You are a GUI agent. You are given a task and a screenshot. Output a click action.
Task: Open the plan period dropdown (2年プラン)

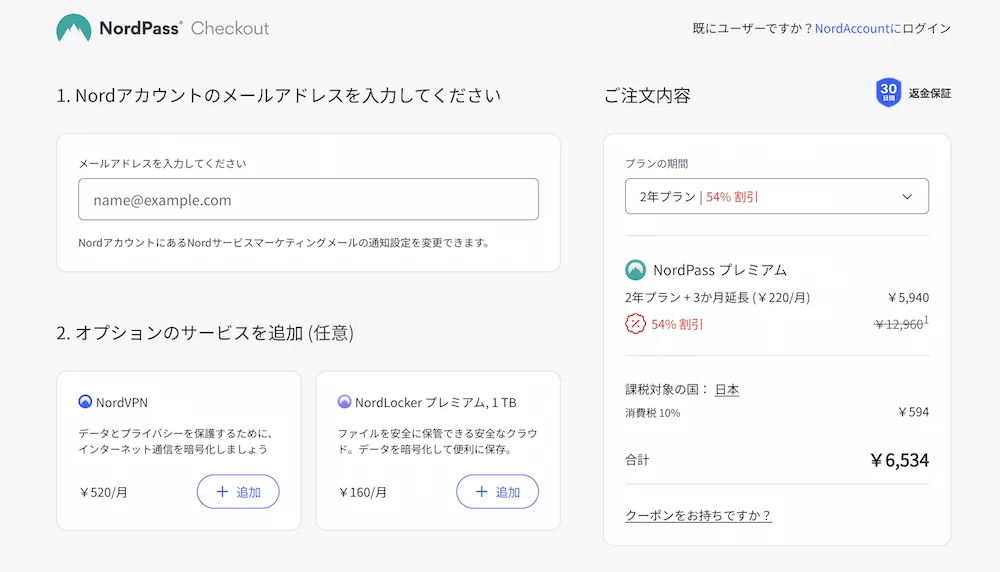pyautogui.click(x=777, y=196)
